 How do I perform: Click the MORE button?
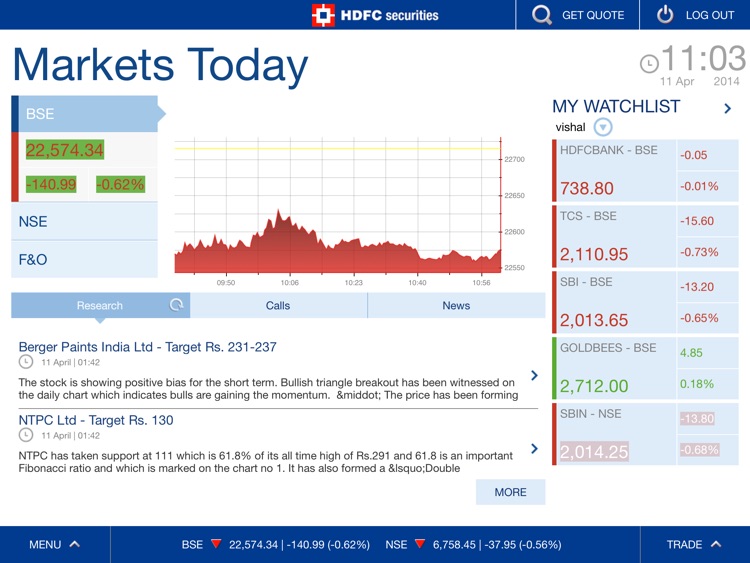tap(510, 492)
